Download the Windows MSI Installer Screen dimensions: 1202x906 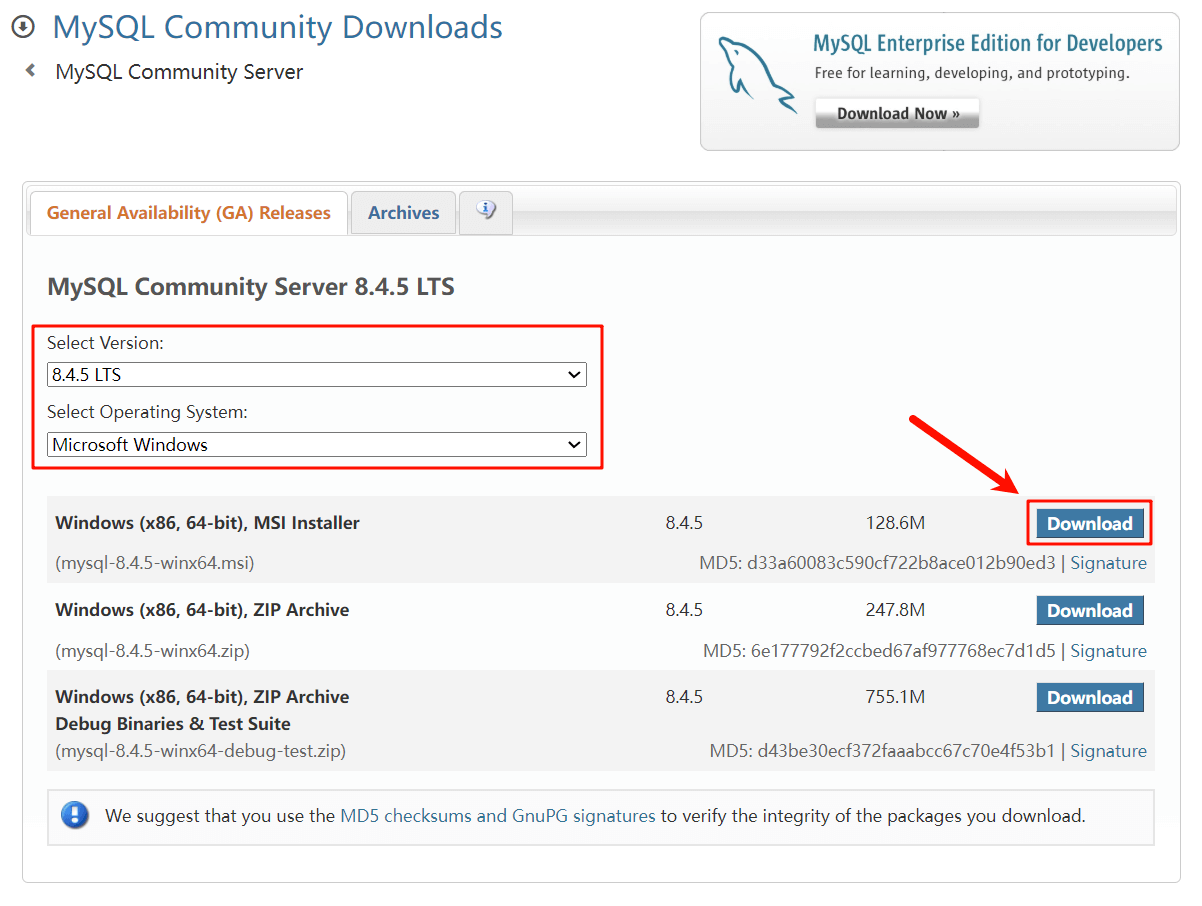(x=1090, y=523)
